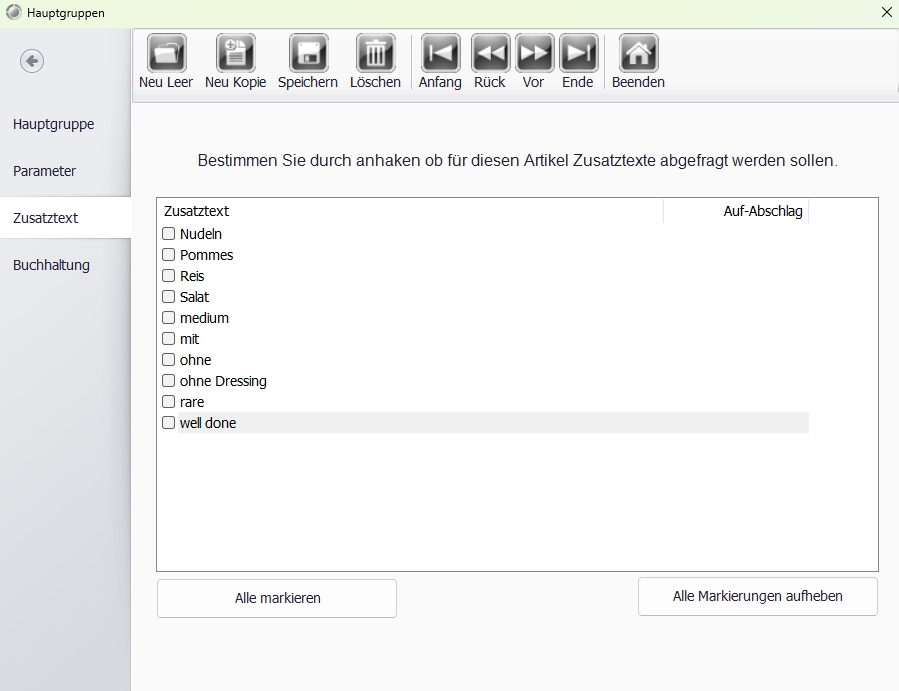
Task: Open the Hauptgruppe section
Action: [x=65, y=124]
